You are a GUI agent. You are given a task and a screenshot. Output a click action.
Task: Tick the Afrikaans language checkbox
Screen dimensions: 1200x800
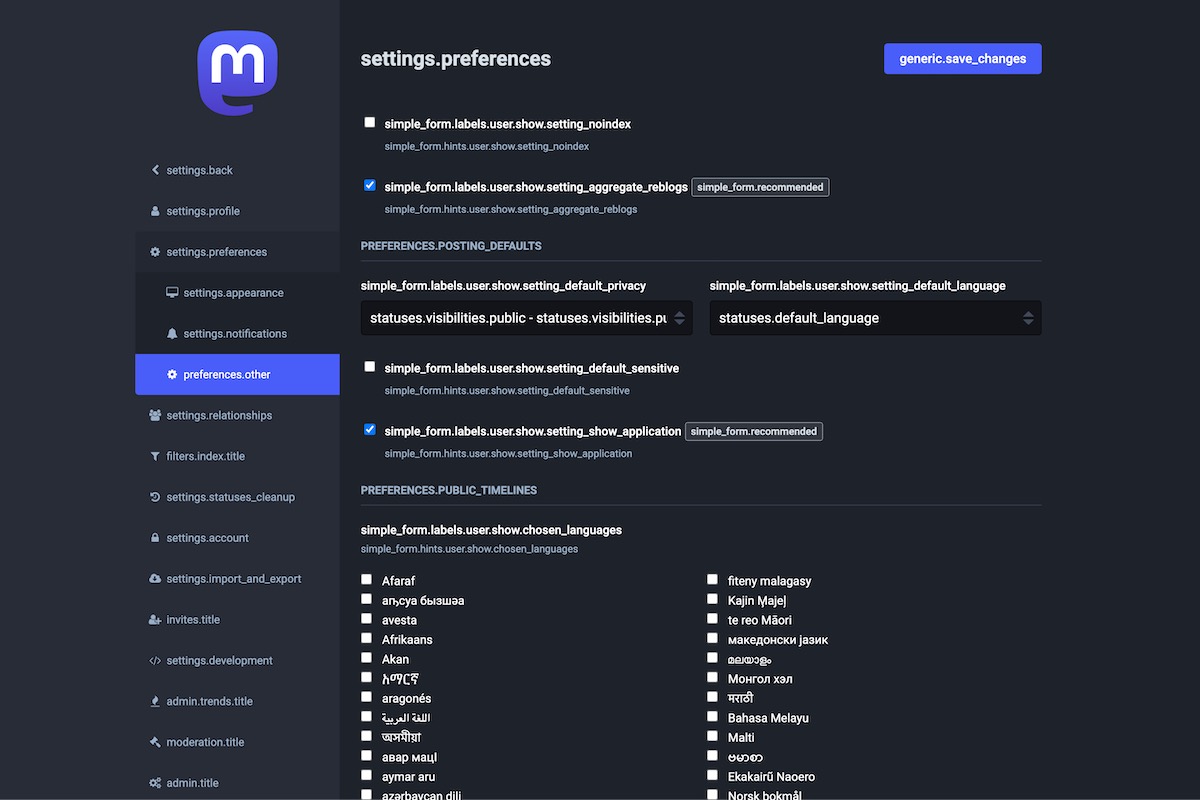pyautogui.click(x=367, y=638)
